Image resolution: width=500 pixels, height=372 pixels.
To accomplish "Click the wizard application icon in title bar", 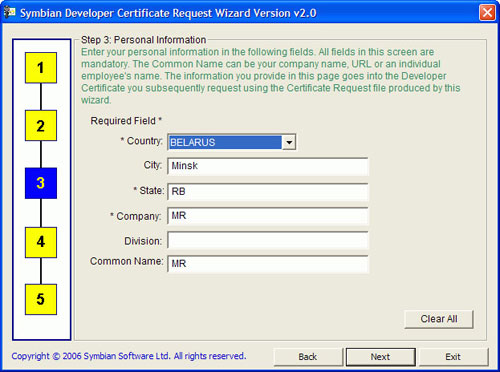I will (x=10, y=13).
